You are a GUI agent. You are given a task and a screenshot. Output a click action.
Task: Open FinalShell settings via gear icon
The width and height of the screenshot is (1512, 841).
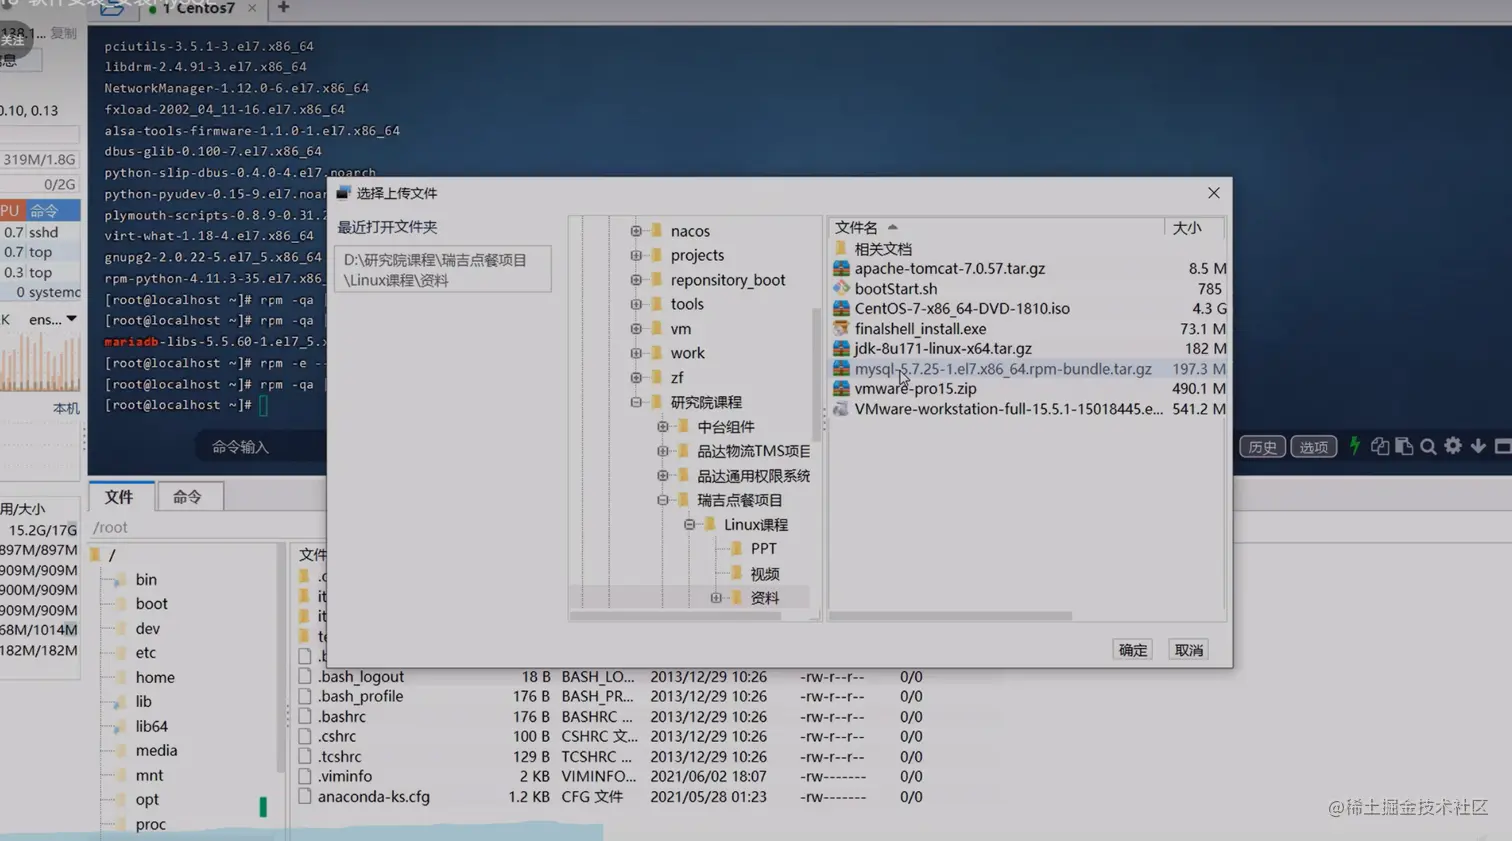point(1452,446)
